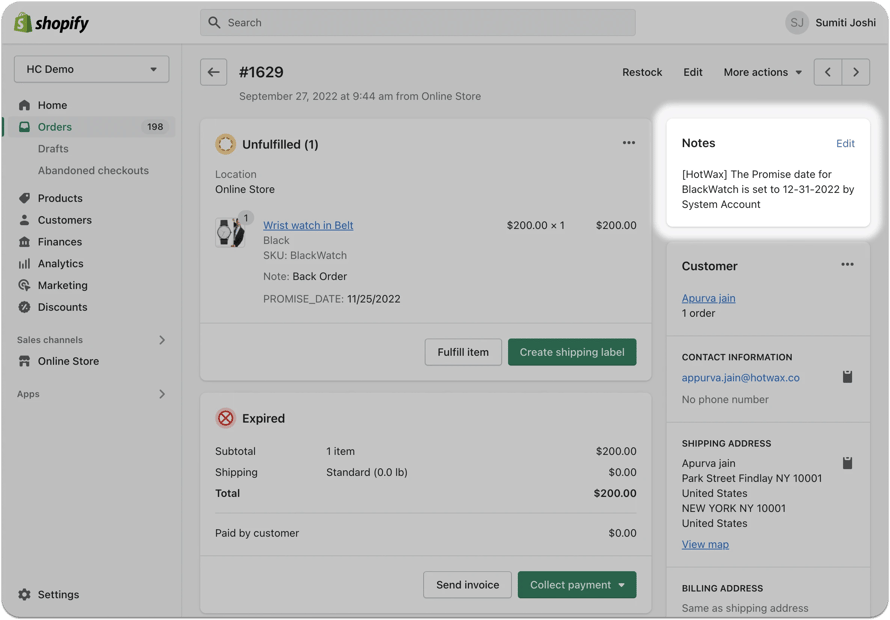Click the Sumiti Joshi user name

point(845,23)
